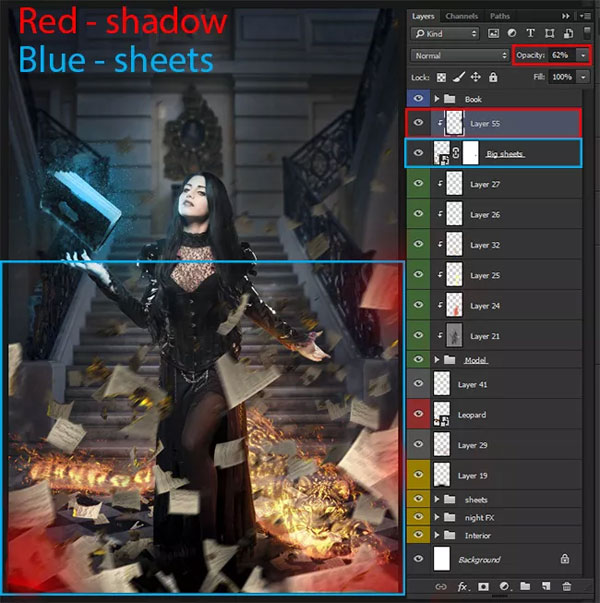
Task: Switch to the Channels tab
Action: [462, 16]
